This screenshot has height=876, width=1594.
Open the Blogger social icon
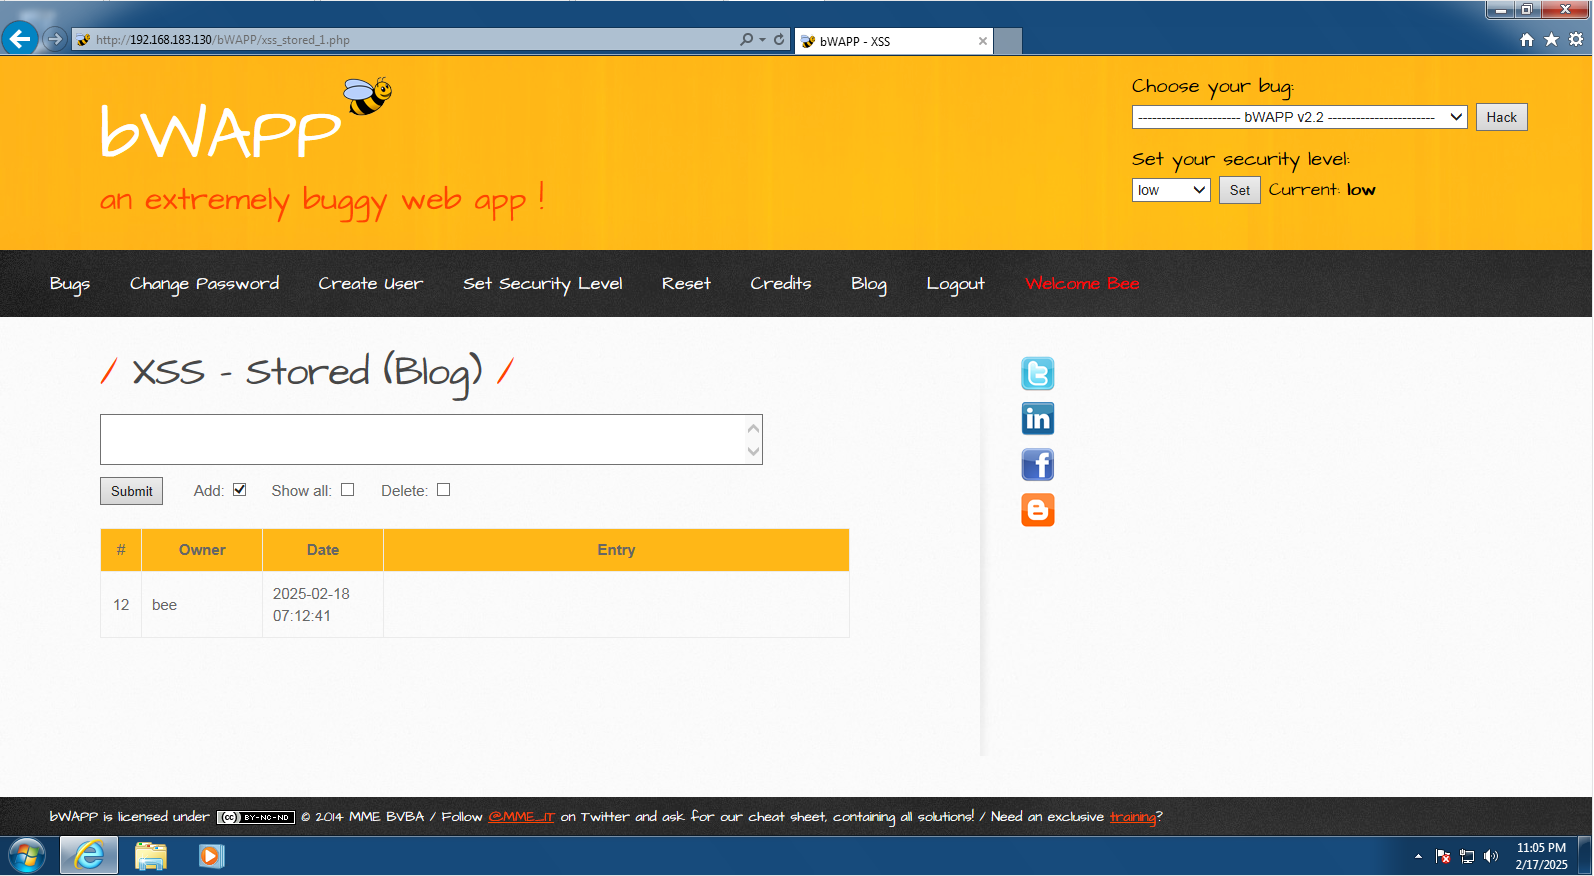coord(1038,510)
